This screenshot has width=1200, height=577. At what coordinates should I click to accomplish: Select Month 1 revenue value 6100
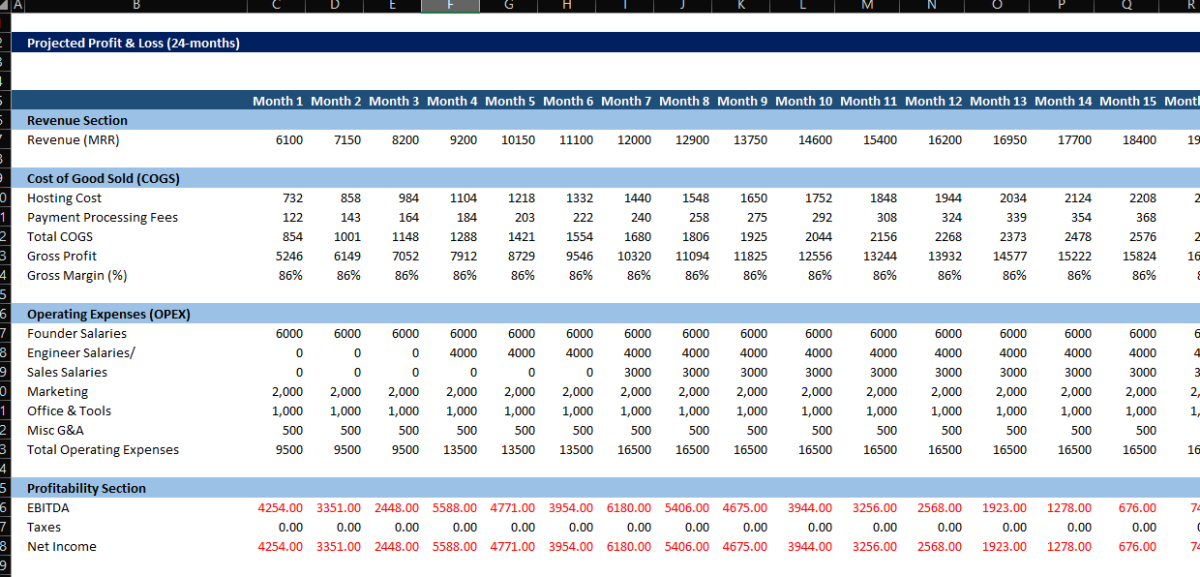point(288,140)
